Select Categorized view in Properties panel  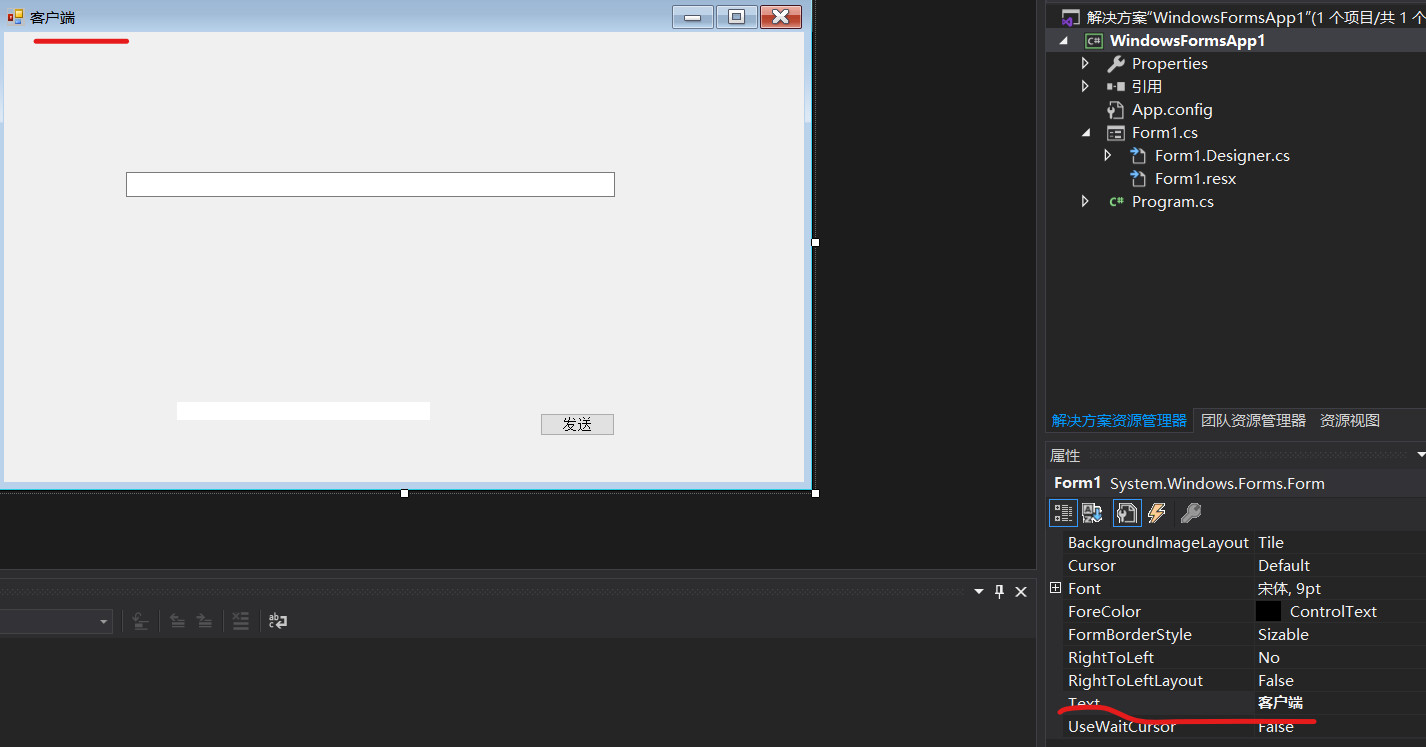click(1063, 513)
